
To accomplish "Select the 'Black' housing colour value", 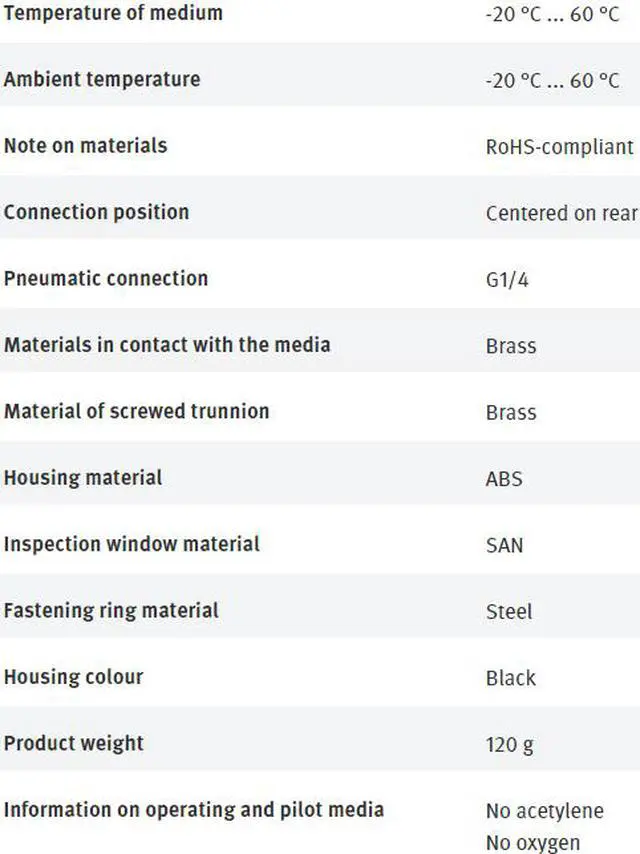I will [x=511, y=678].
